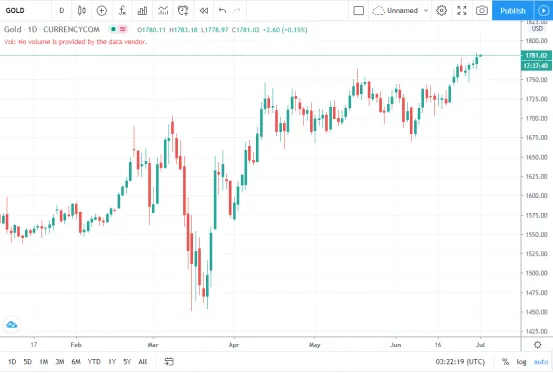Select the 5D date range
Image resolution: width=553 pixels, height=373 pixels.
point(28,362)
